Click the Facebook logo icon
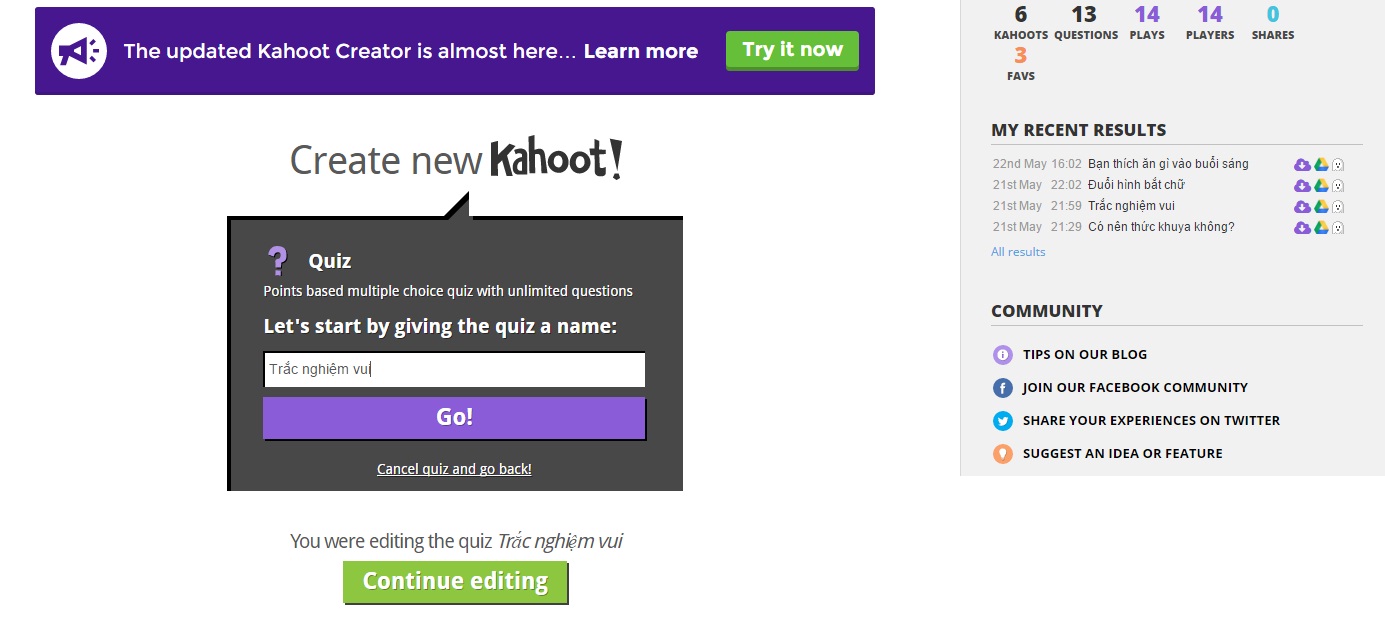Image resolution: width=1385 pixels, height=624 pixels. tap(1003, 388)
